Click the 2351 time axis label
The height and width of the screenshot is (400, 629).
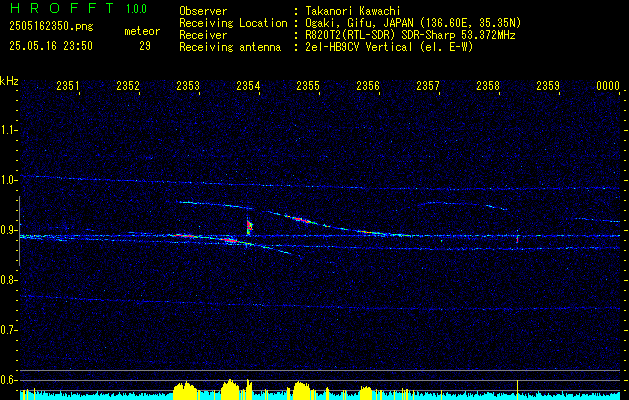pos(67,86)
